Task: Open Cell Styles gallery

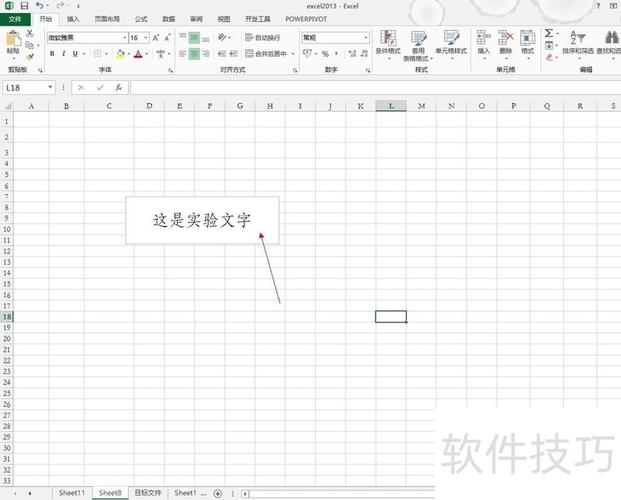Action: tap(451, 44)
